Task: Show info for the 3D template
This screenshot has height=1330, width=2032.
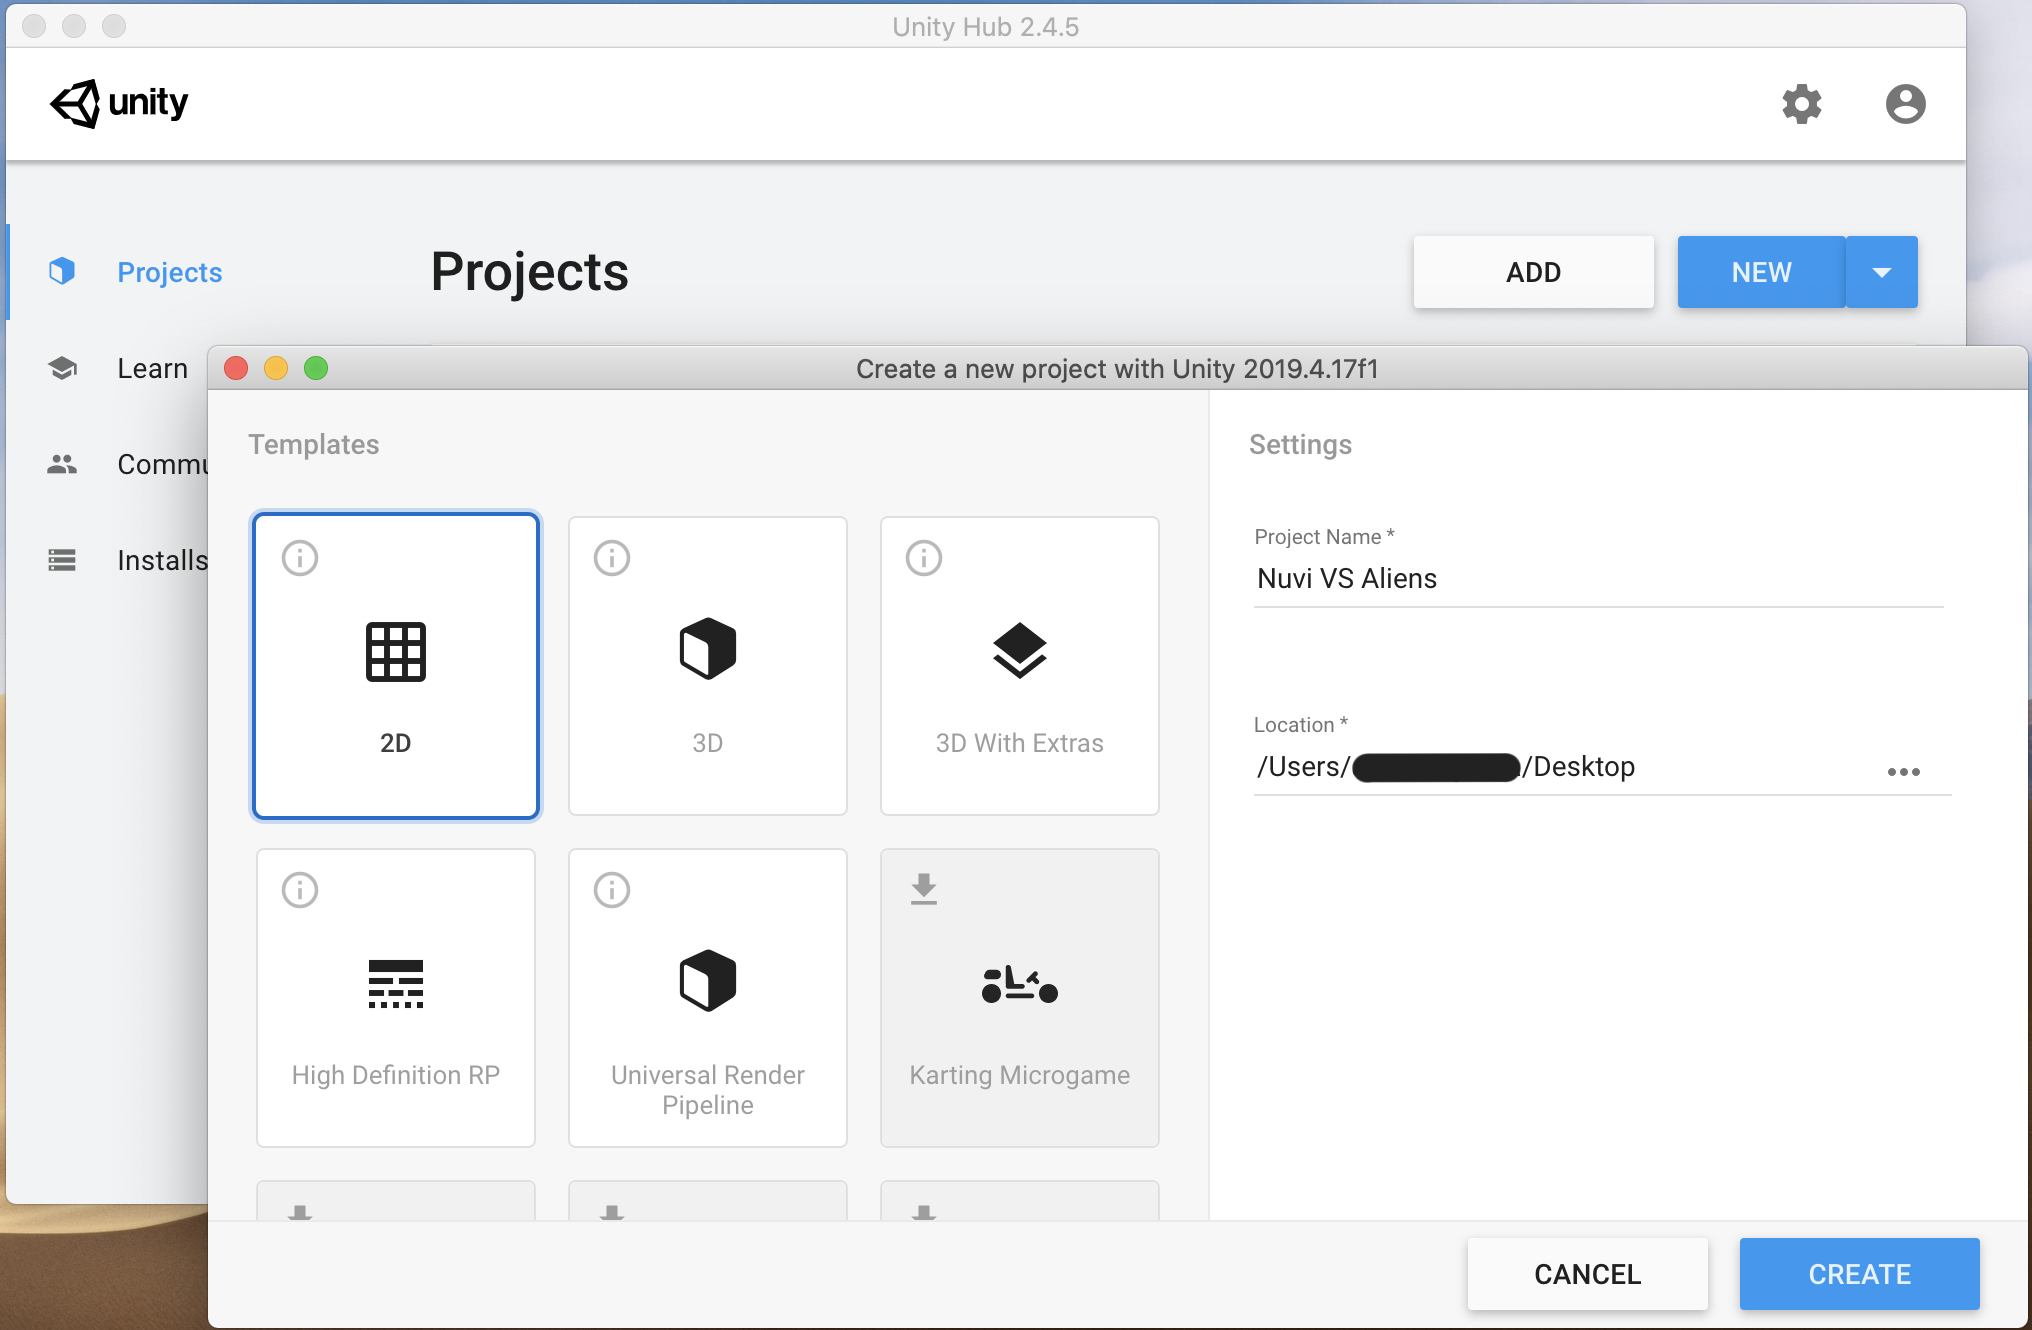Action: tap(611, 558)
